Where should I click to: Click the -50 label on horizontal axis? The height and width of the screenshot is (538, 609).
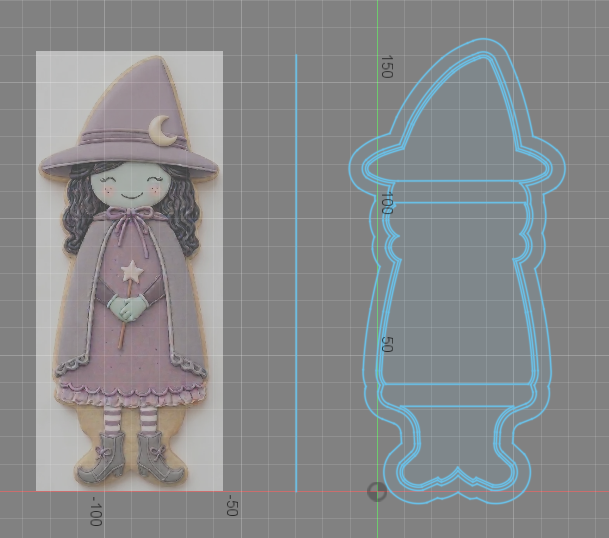point(231,505)
